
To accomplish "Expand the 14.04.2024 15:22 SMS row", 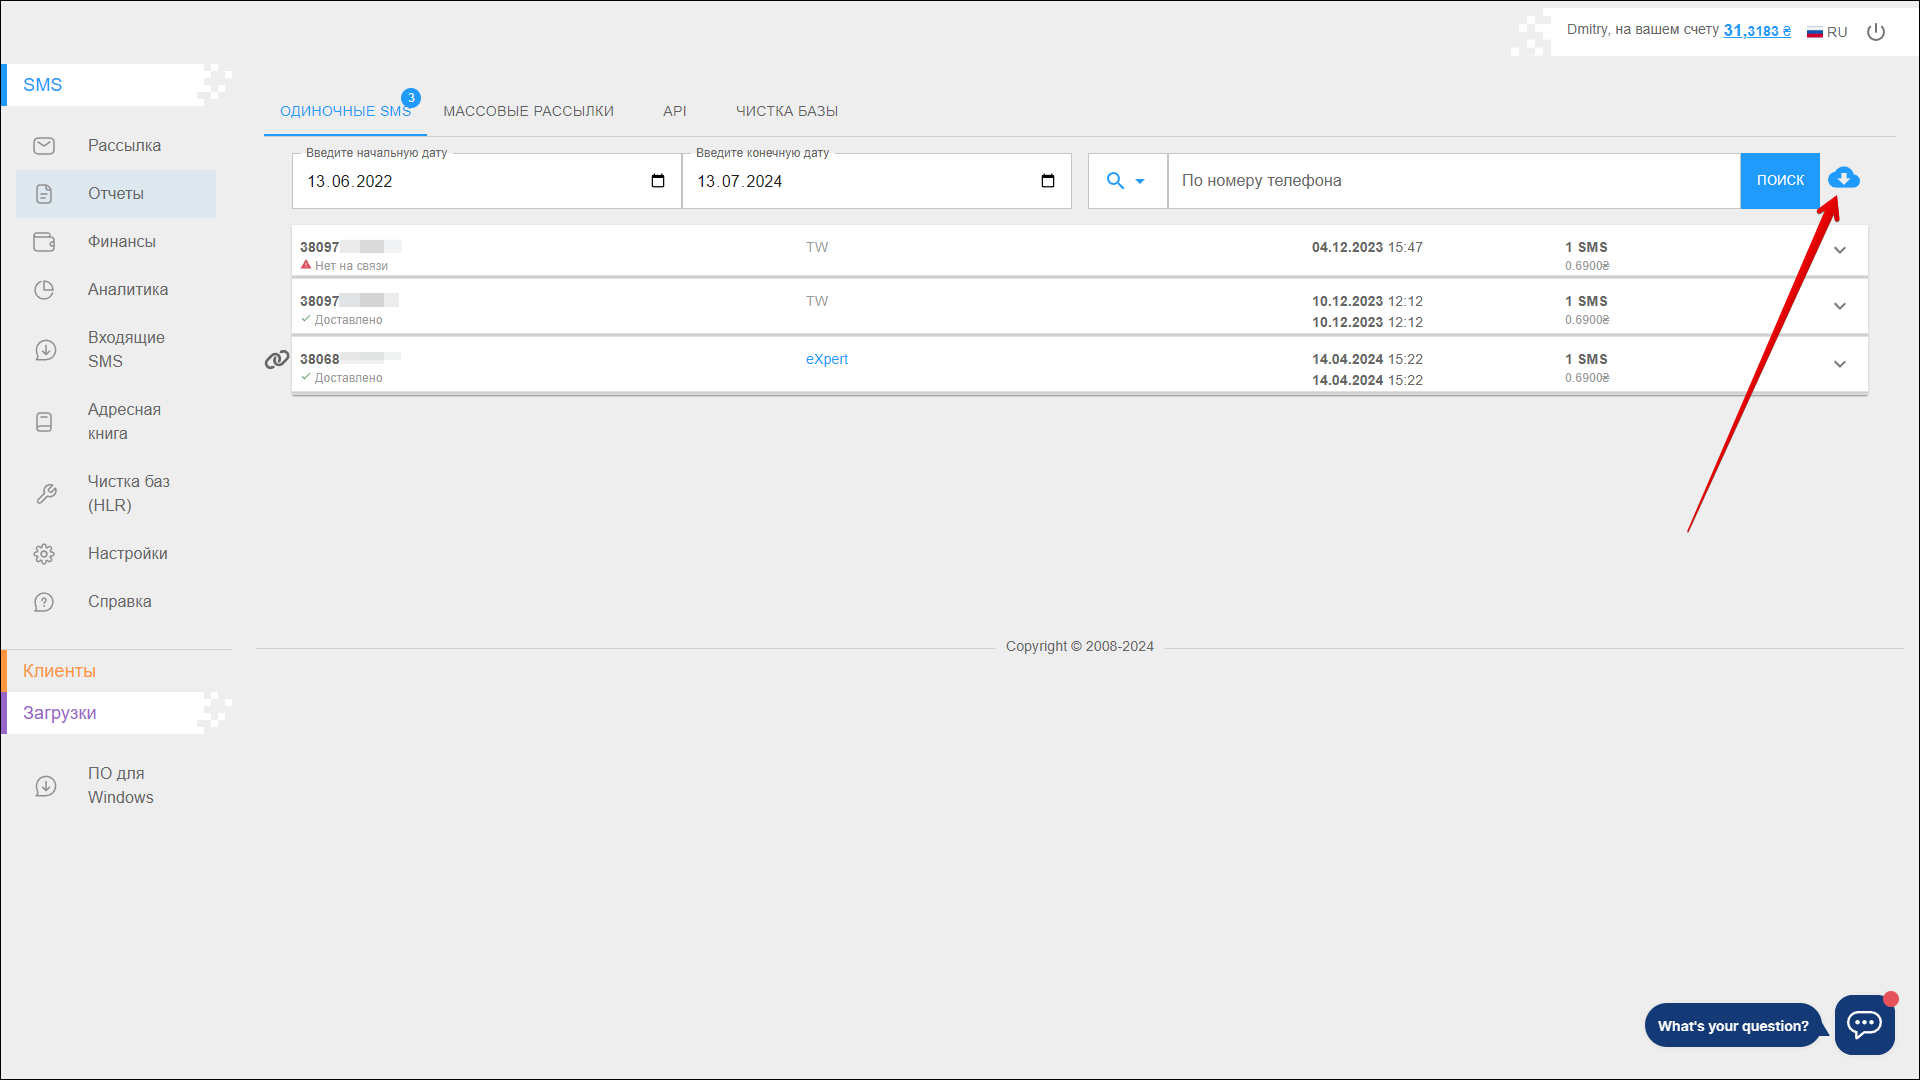I will (x=1839, y=364).
